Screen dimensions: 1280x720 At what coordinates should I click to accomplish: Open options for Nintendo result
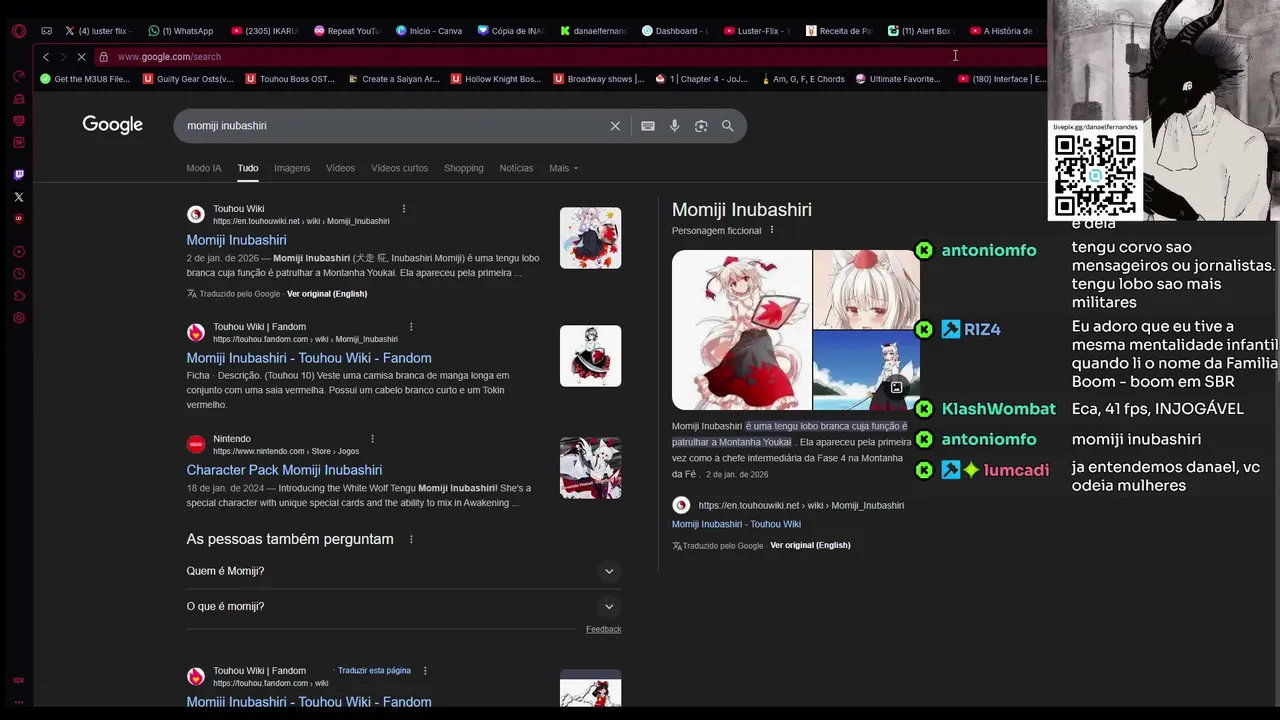(372, 439)
